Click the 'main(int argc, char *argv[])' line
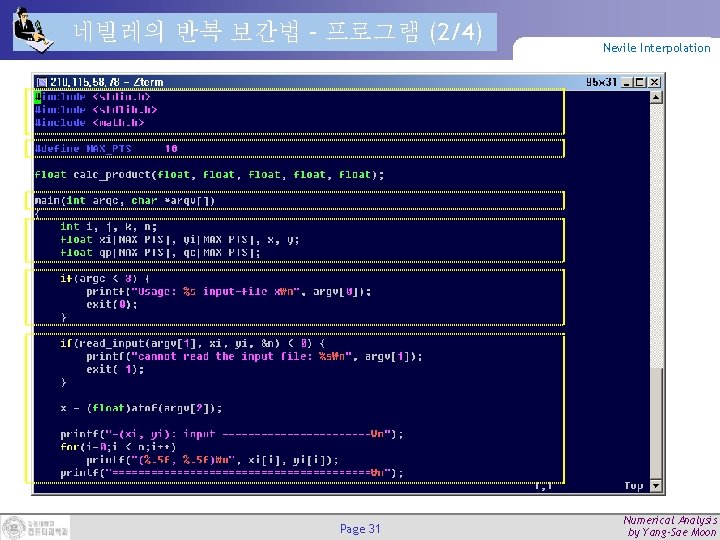The height and width of the screenshot is (540, 720). click(125, 201)
